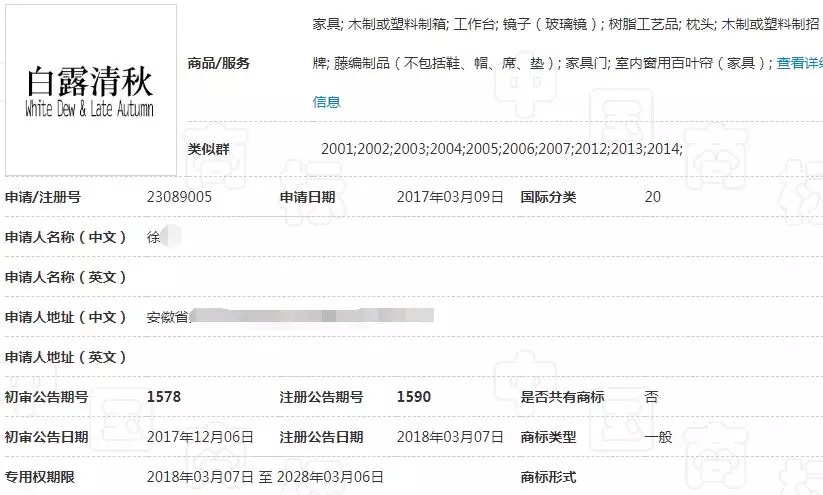Screen dimensions: 823x495
Task: Open the 查看详细信息 link
Action: coord(799,64)
